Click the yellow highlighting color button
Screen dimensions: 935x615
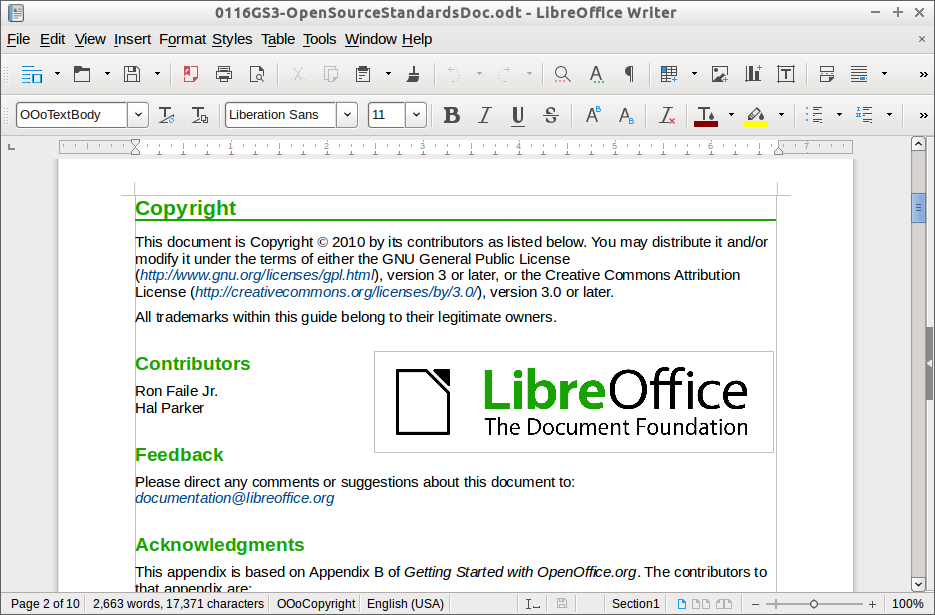pyautogui.click(x=756, y=115)
